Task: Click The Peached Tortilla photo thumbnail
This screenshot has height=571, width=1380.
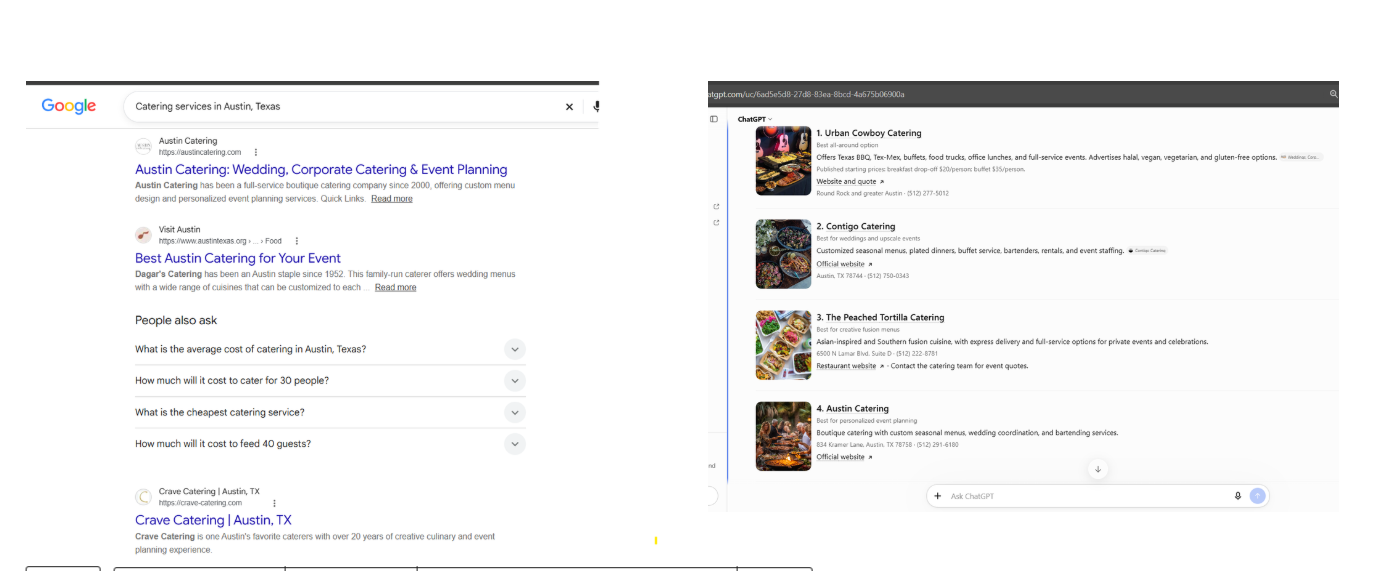Action: click(x=783, y=345)
